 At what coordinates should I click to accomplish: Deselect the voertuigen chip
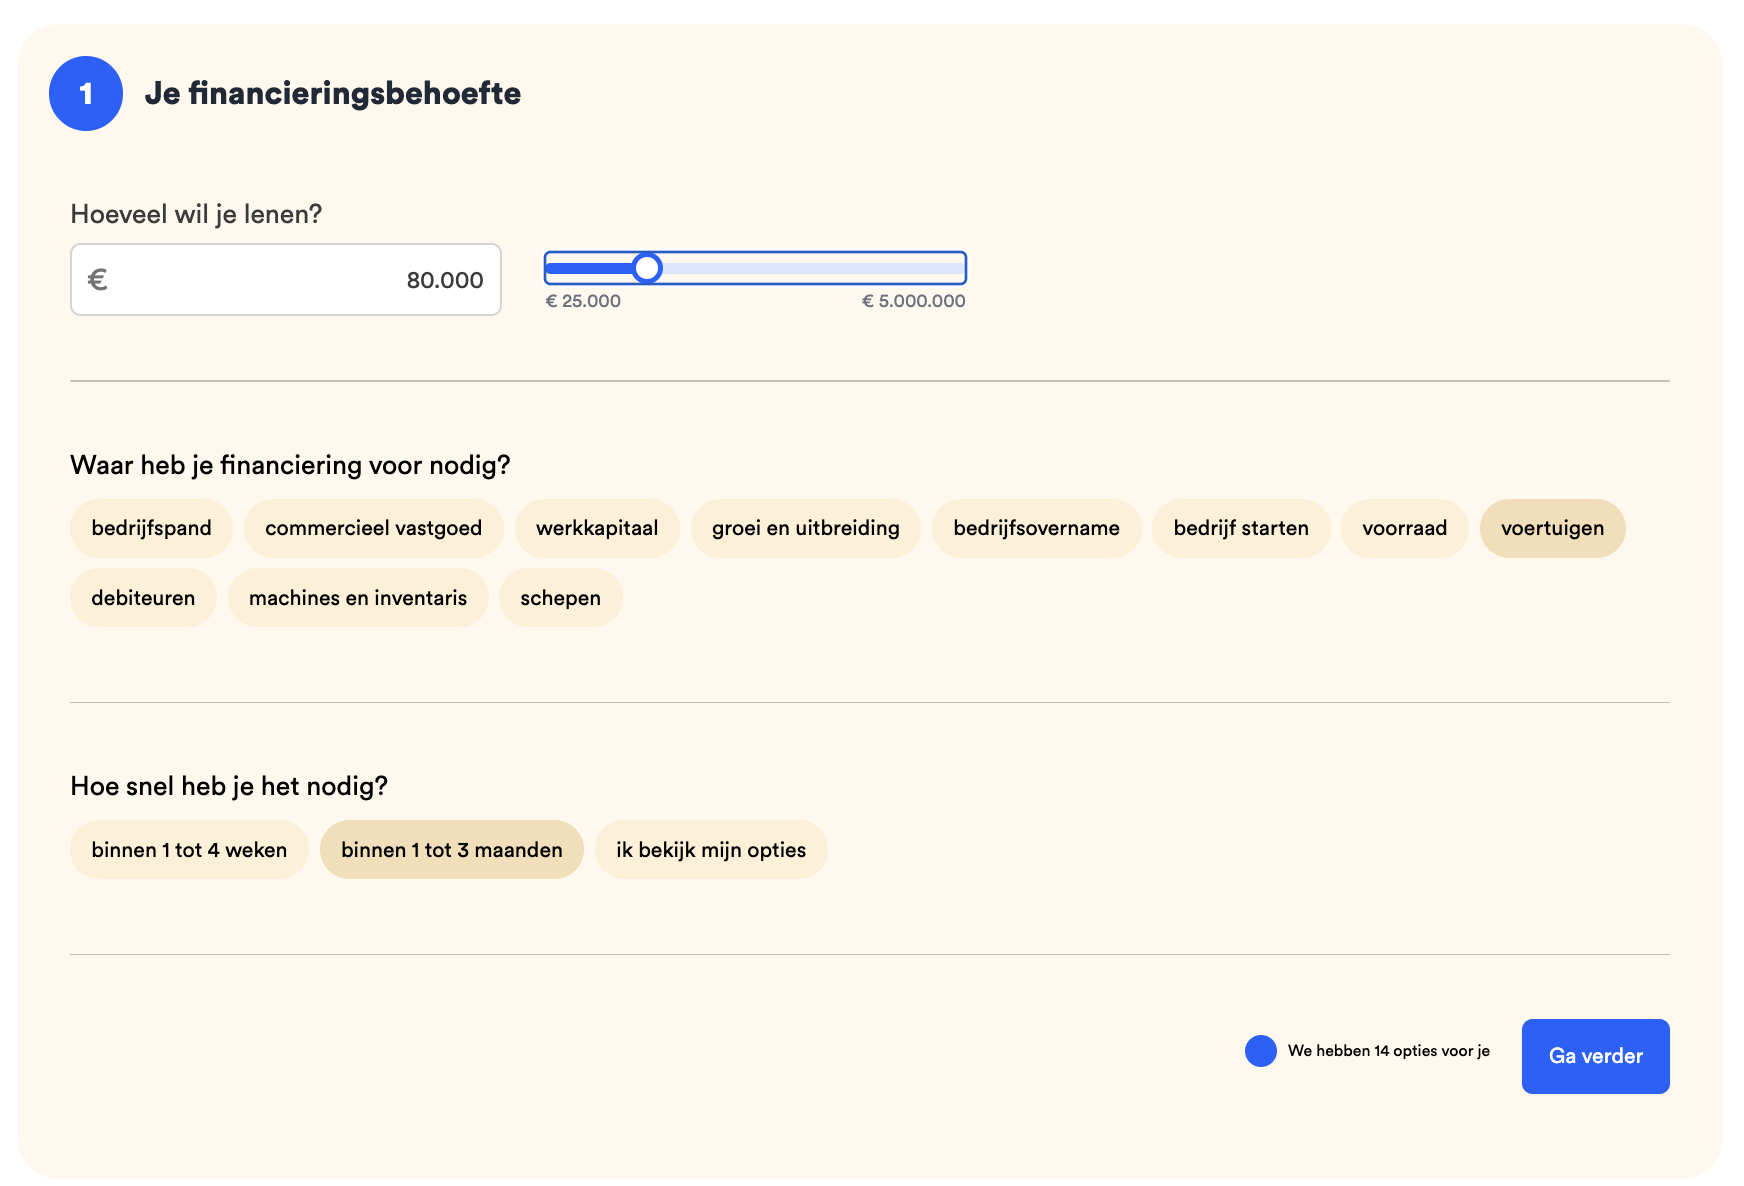click(1552, 528)
